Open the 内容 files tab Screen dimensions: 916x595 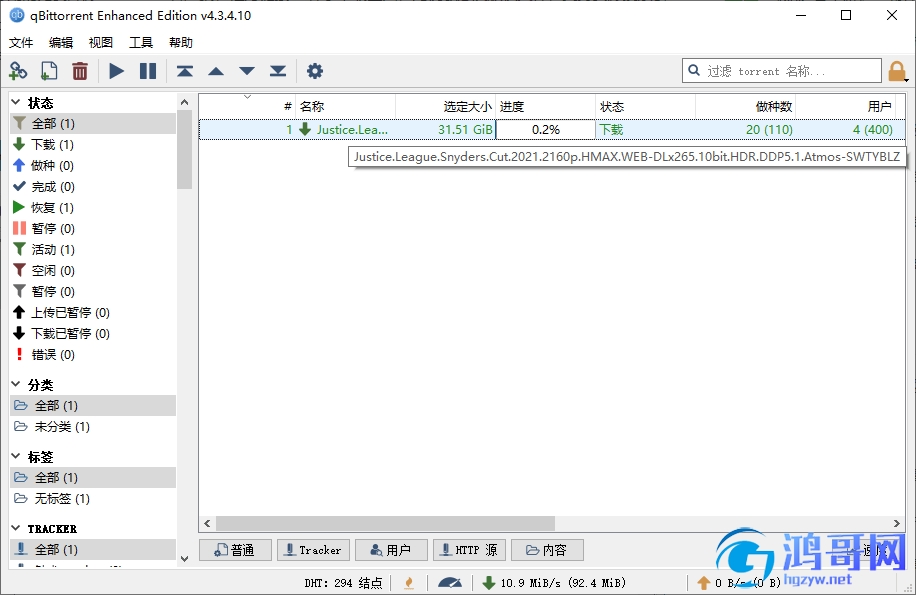point(547,550)
